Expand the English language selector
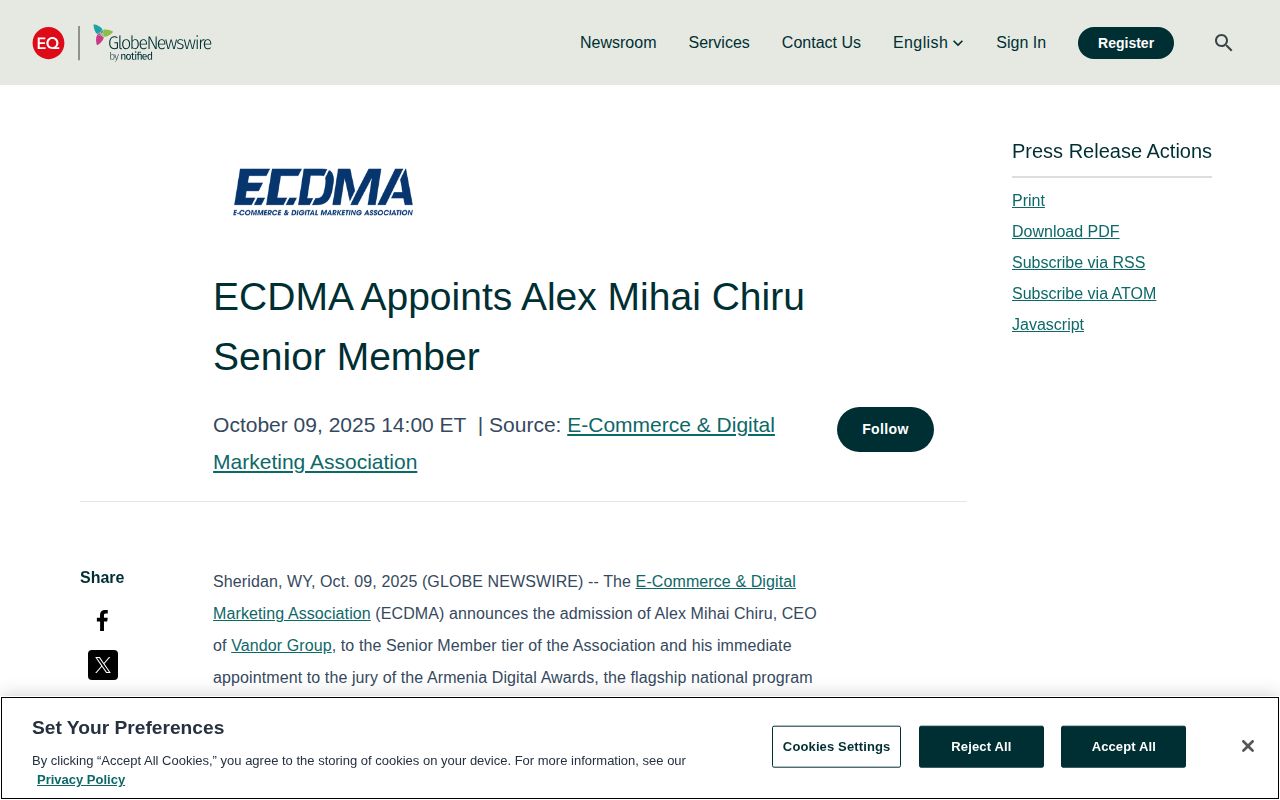The width and height of the screenshot is (1280, 800). [x=927, y=42]
